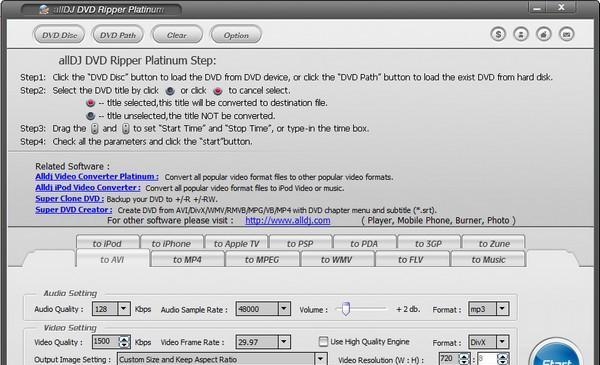Image resolution: width=600 pixels, height=365 pixels.
Task: Click the person register icon
Action: tap(521, 34)
